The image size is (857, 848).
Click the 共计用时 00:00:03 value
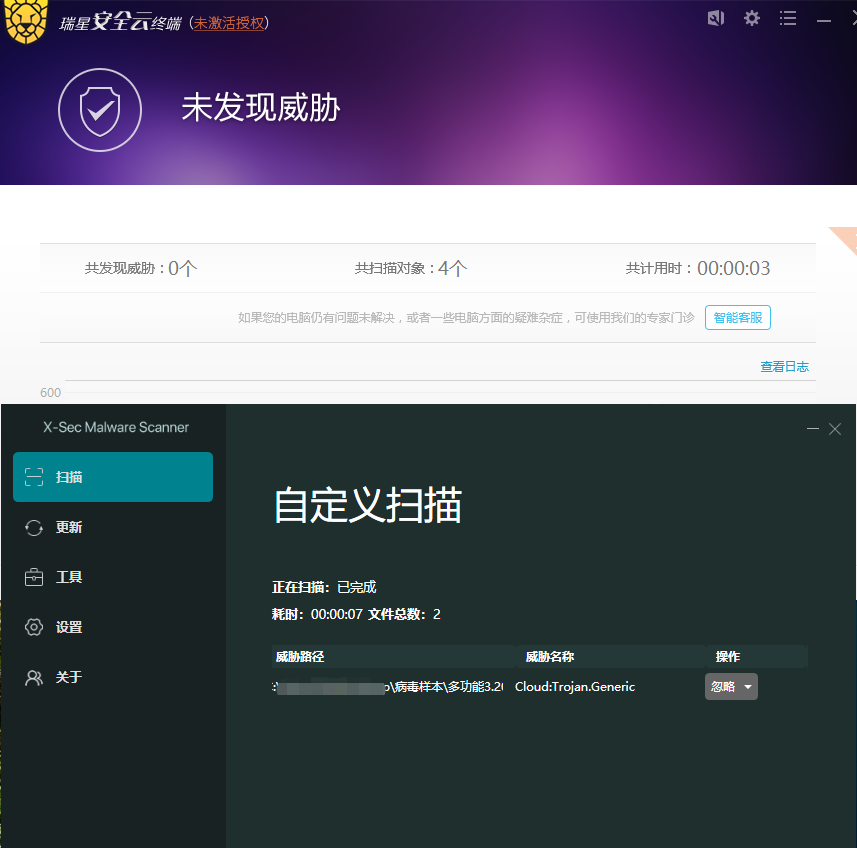[x=733, y=268]
